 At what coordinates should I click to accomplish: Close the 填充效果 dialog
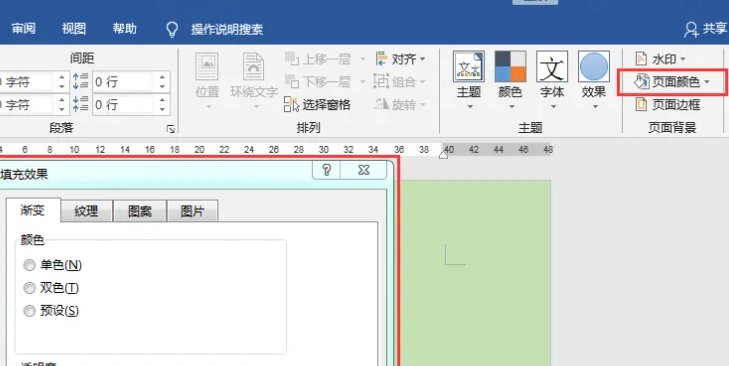(x=364, y=170)
